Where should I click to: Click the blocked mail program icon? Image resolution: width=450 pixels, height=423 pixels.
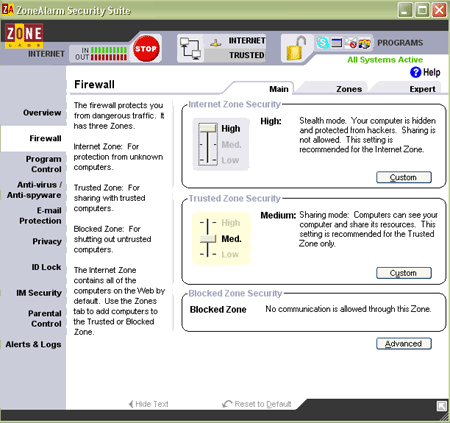[x=351, y=43]
